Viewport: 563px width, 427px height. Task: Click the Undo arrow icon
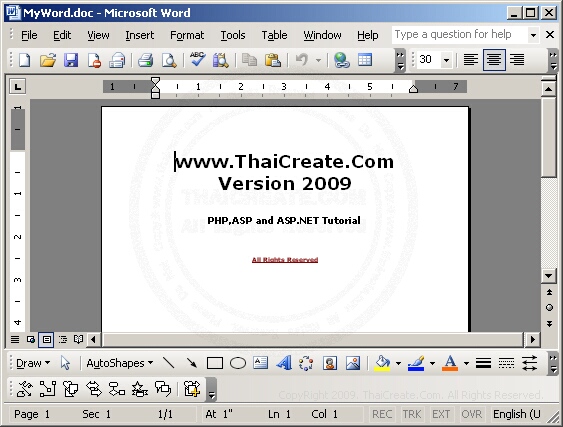click(302, 60)
